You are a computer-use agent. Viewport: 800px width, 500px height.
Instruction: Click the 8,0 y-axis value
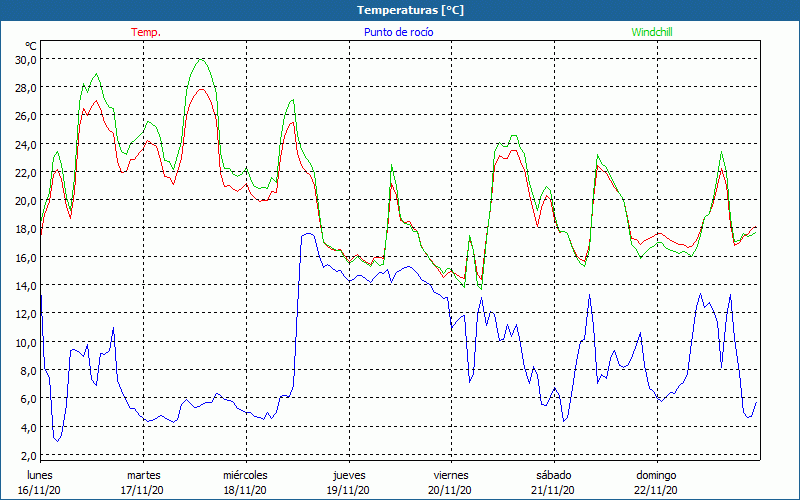28,370
